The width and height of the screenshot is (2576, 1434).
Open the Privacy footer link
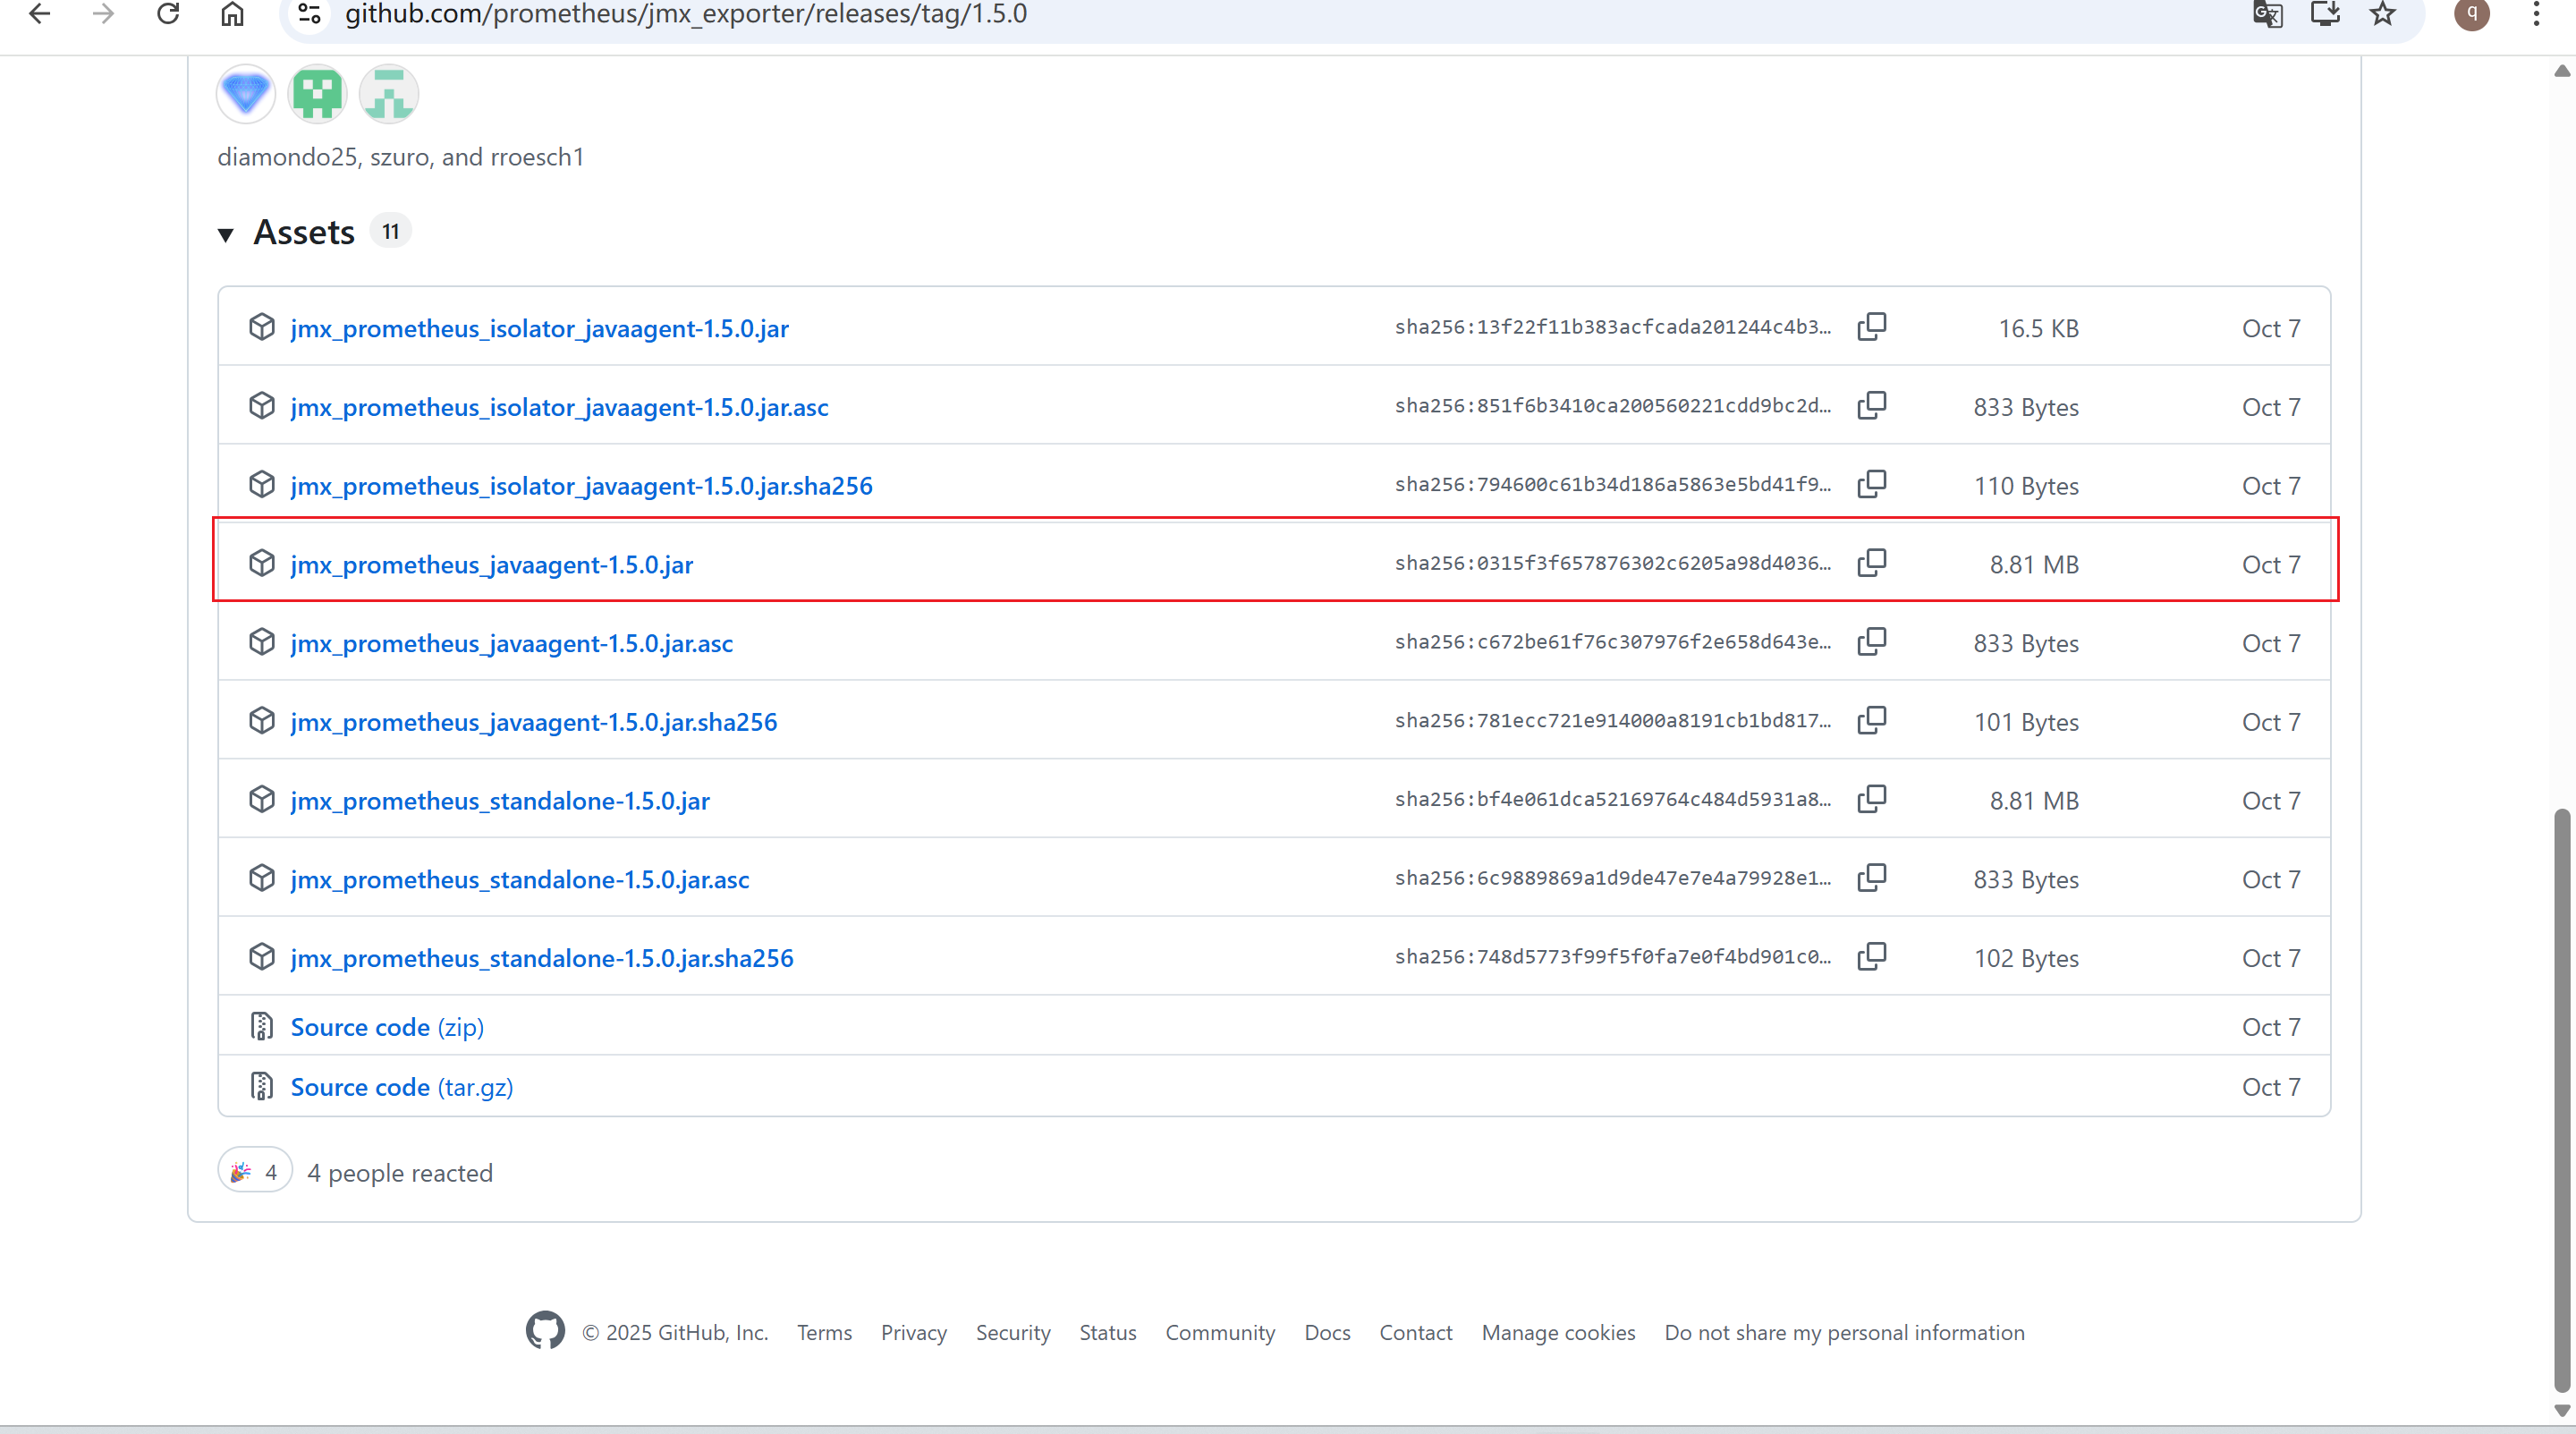point(913,1333)
